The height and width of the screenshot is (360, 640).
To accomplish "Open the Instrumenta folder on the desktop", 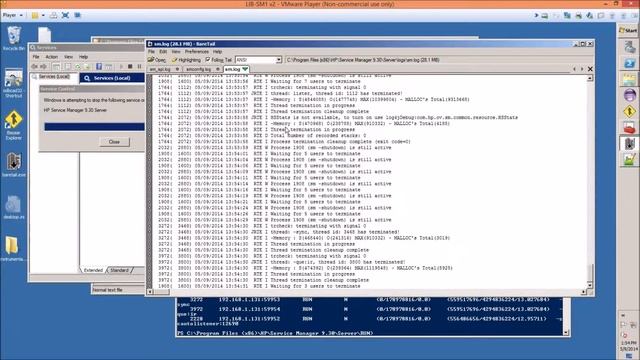I will pyautogui.click(x=13, y=249).
